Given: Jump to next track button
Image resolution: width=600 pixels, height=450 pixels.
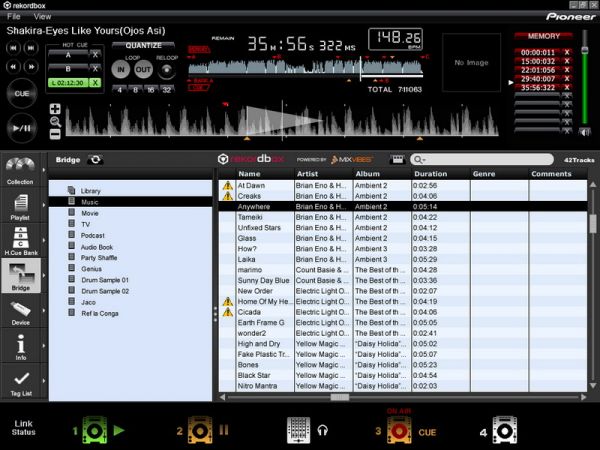Looking at the screenshot, I should pyautogui.click(x=31, y=48).
